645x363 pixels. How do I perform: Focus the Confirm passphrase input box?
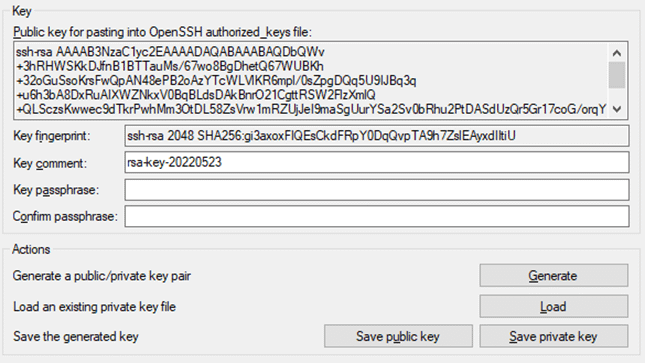(x=377, y=216)
